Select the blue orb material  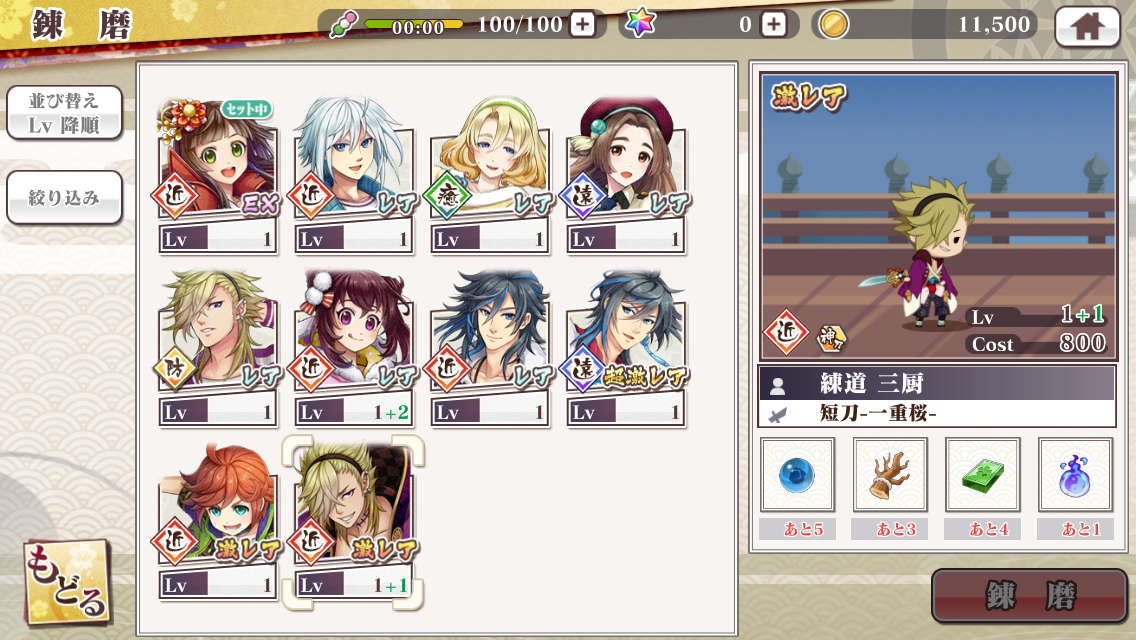point(797,475)
